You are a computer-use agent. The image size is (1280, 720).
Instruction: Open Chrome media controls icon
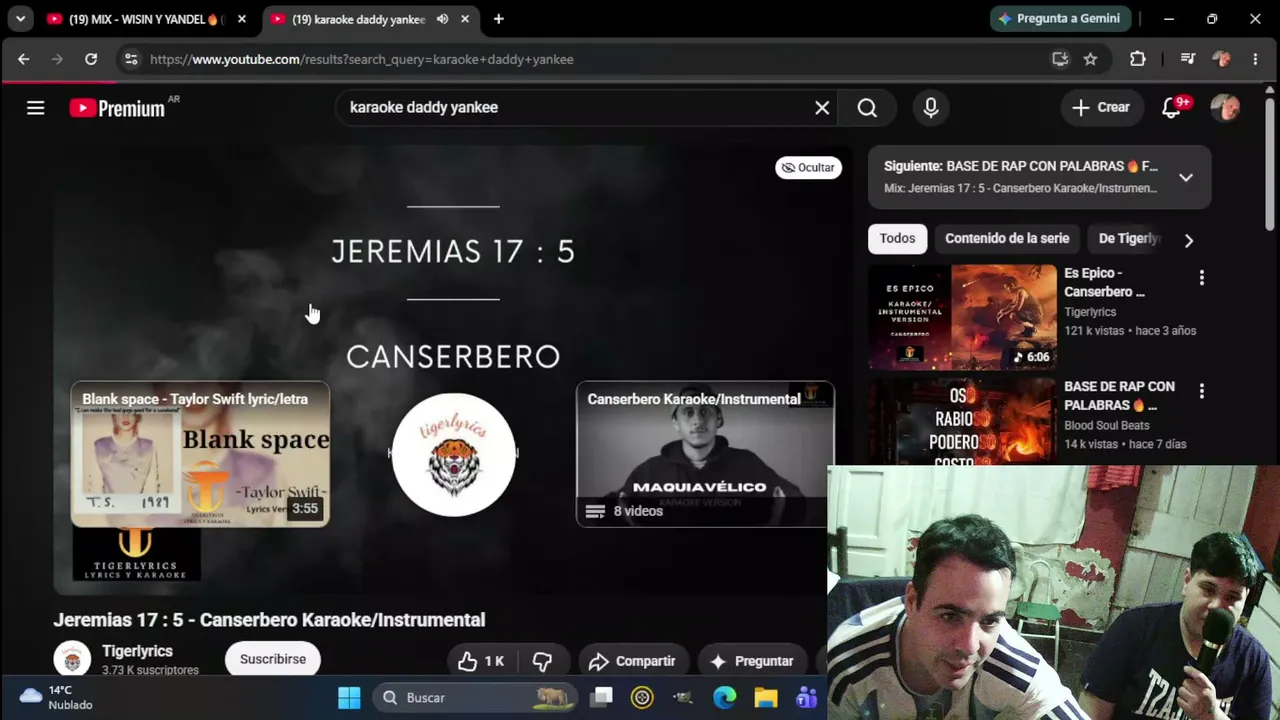tap(1188, 59)
